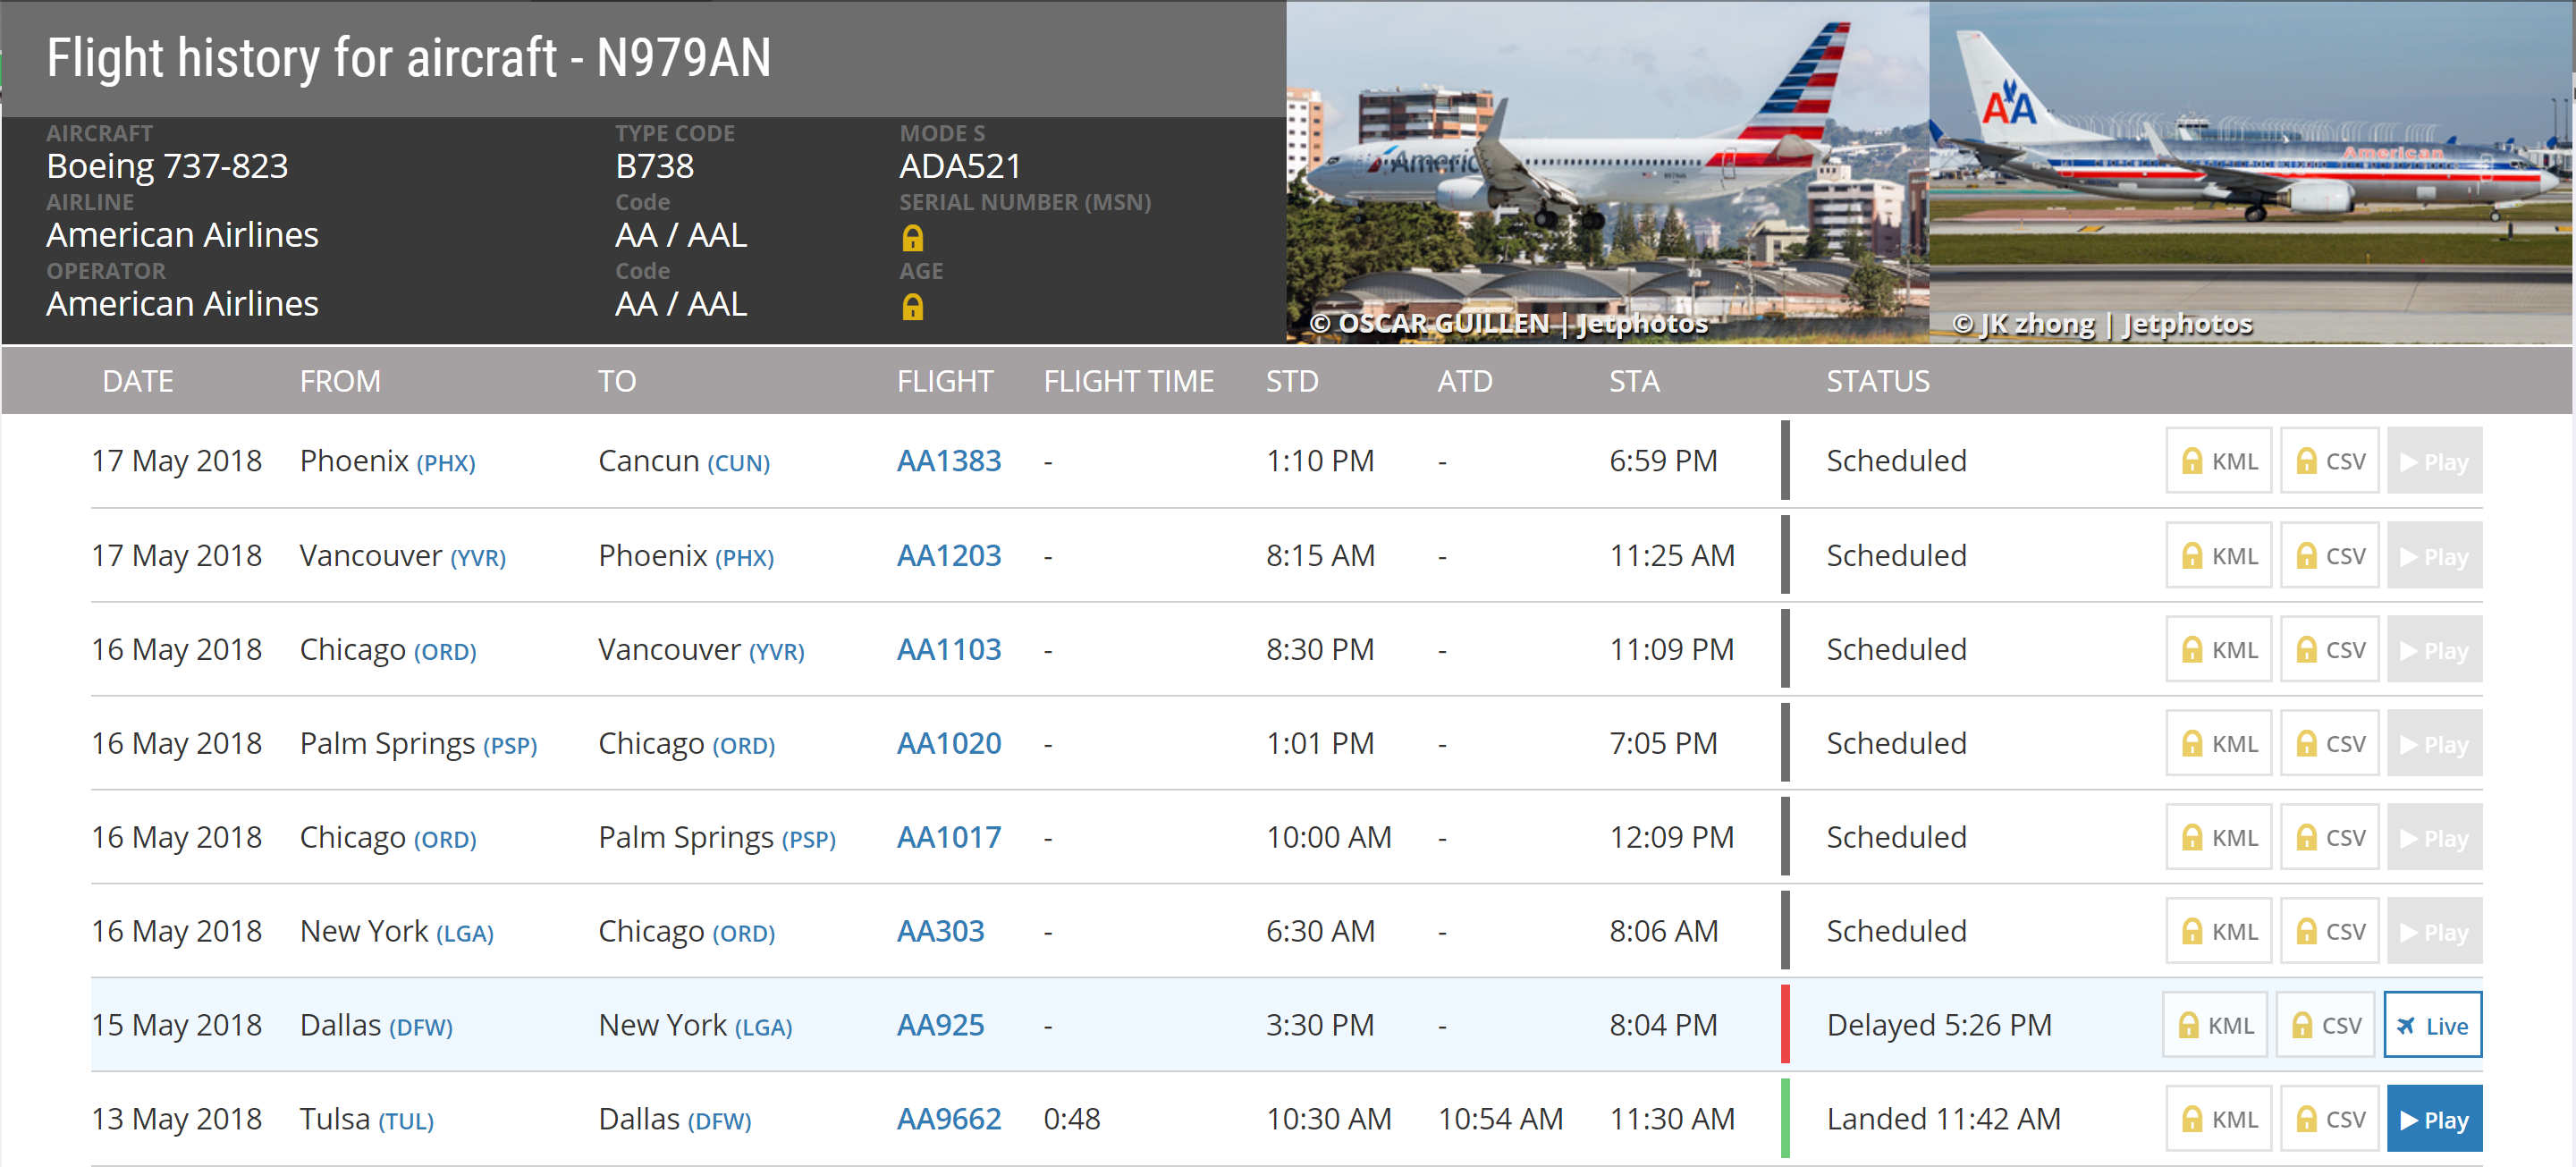Open Live view for flight AA925
This screenshot has width=2576, height=1167.
click(x=2431, y=1025)
